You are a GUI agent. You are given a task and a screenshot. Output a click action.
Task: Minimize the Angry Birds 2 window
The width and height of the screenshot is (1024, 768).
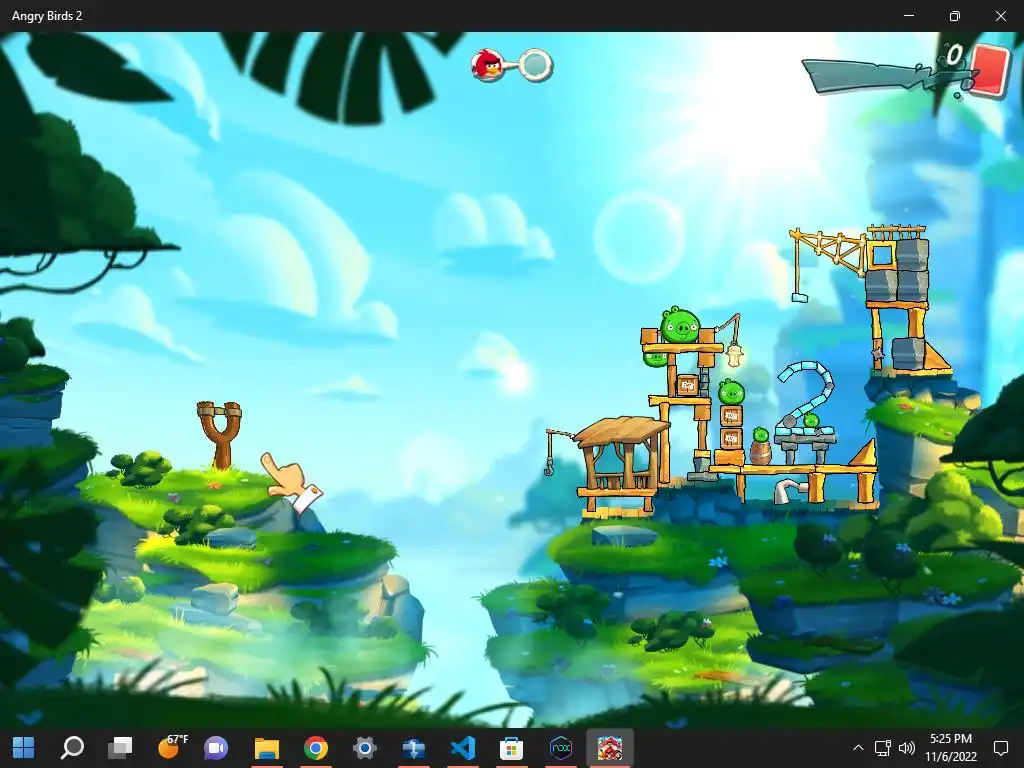pos(908,16)
